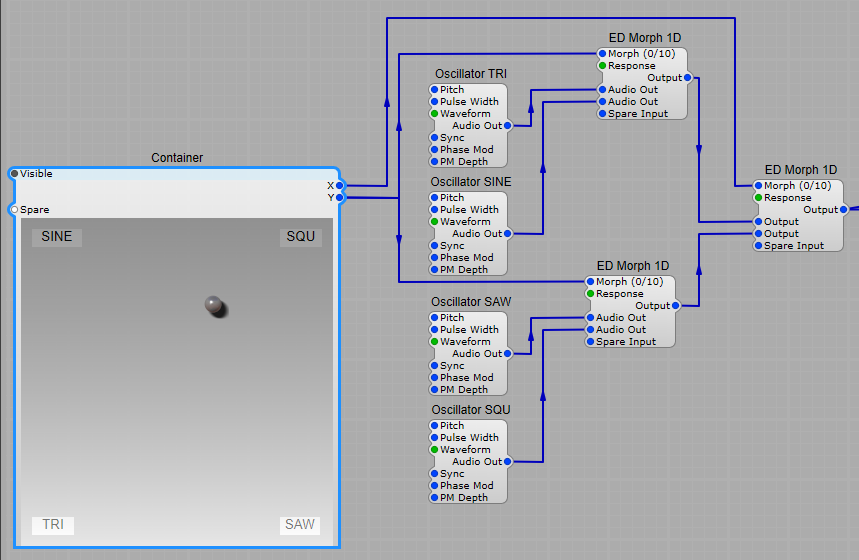This screenshot has width=859, height=560.
Task: Select the Oscillator TRI module title
Action: [x=470, y=74]
